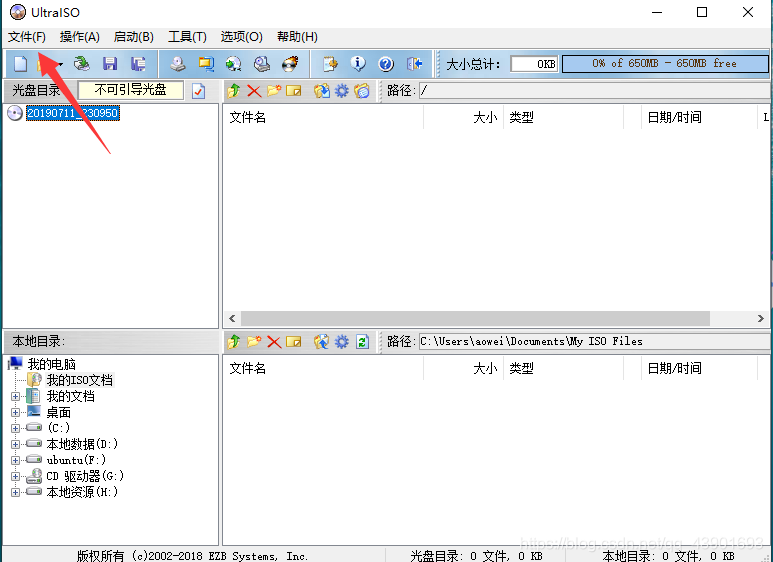Click the image properties checkmark icon
Viewport: 773px width, 562px height.
coord(198,91)
